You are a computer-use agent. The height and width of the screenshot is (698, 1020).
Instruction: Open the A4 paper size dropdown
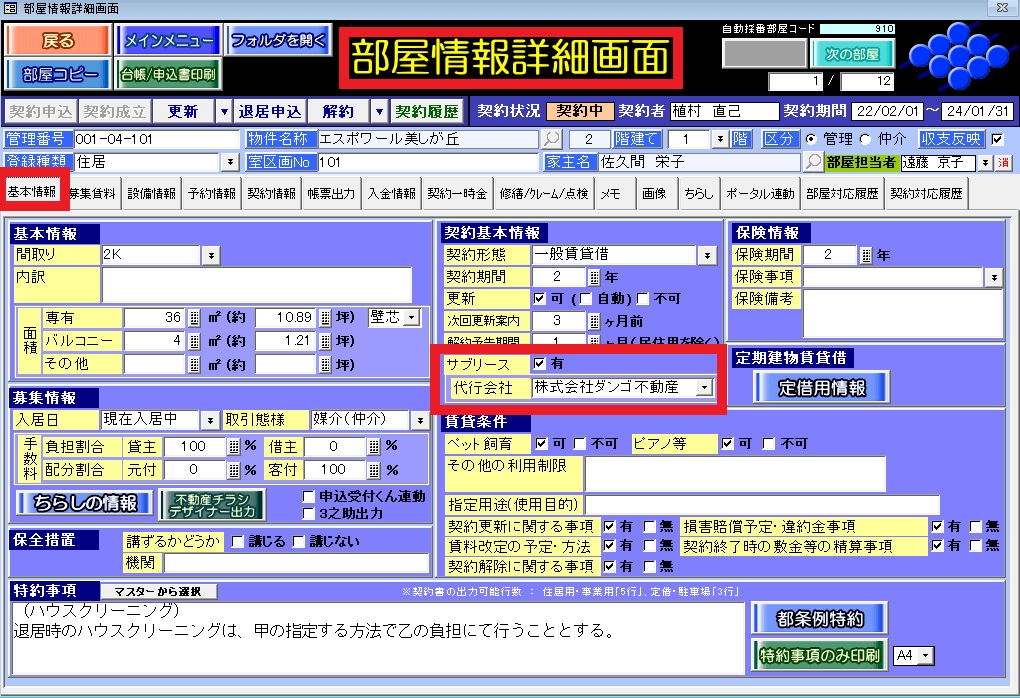(x=924, y=656)
